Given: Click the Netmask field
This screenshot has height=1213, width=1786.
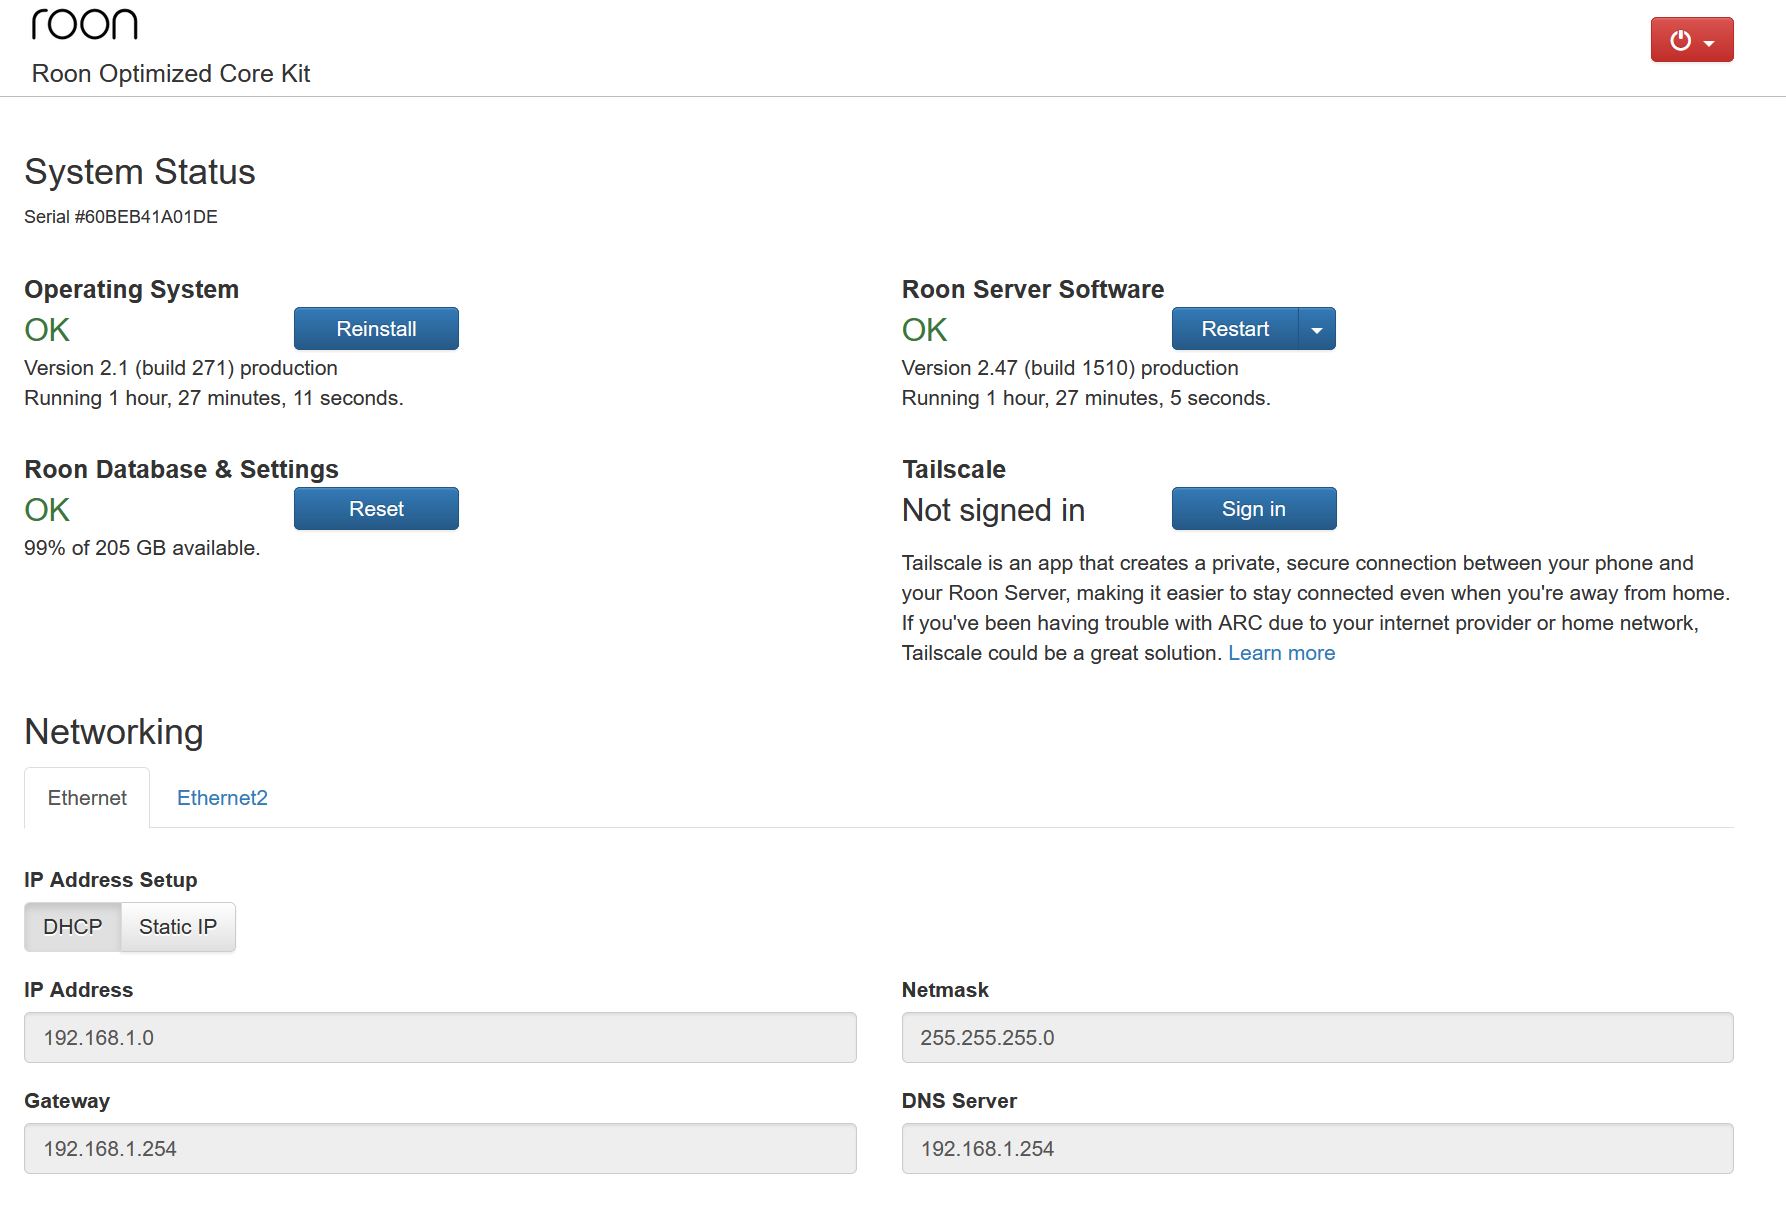Looking at the screenshot, I should coord(1317,1038).
